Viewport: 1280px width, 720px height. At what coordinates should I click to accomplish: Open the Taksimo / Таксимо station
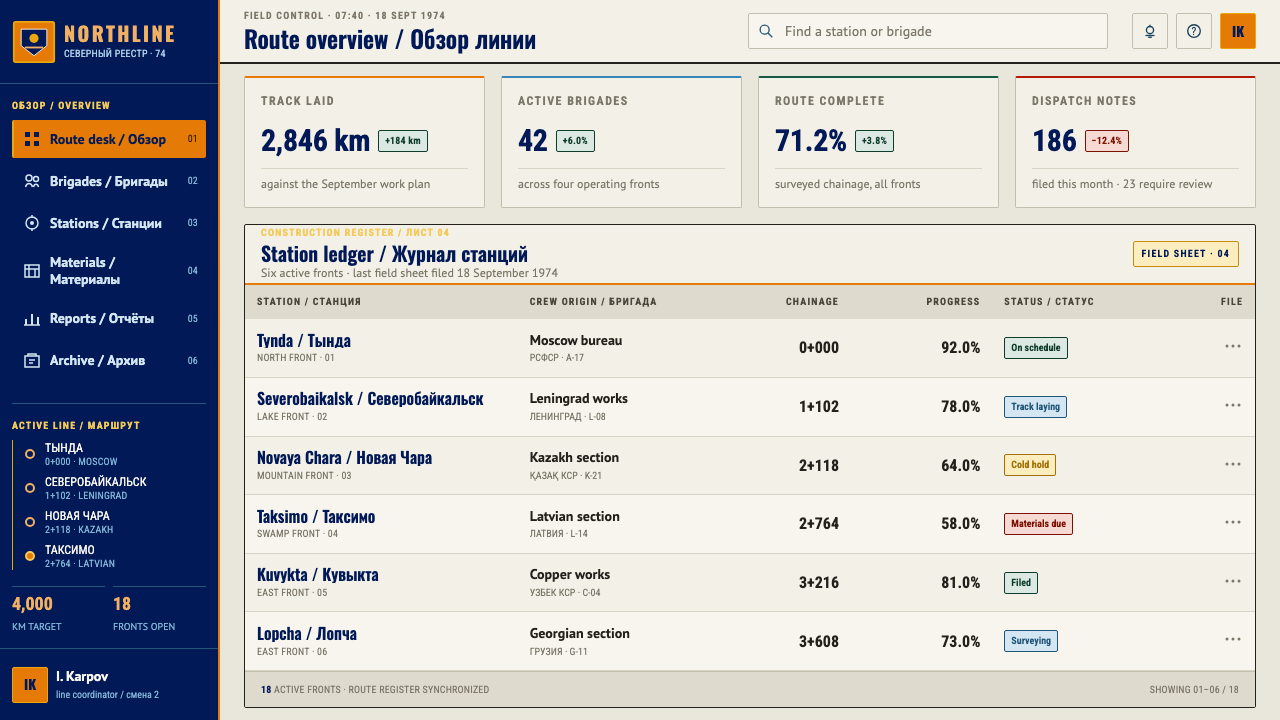(316, 517)
